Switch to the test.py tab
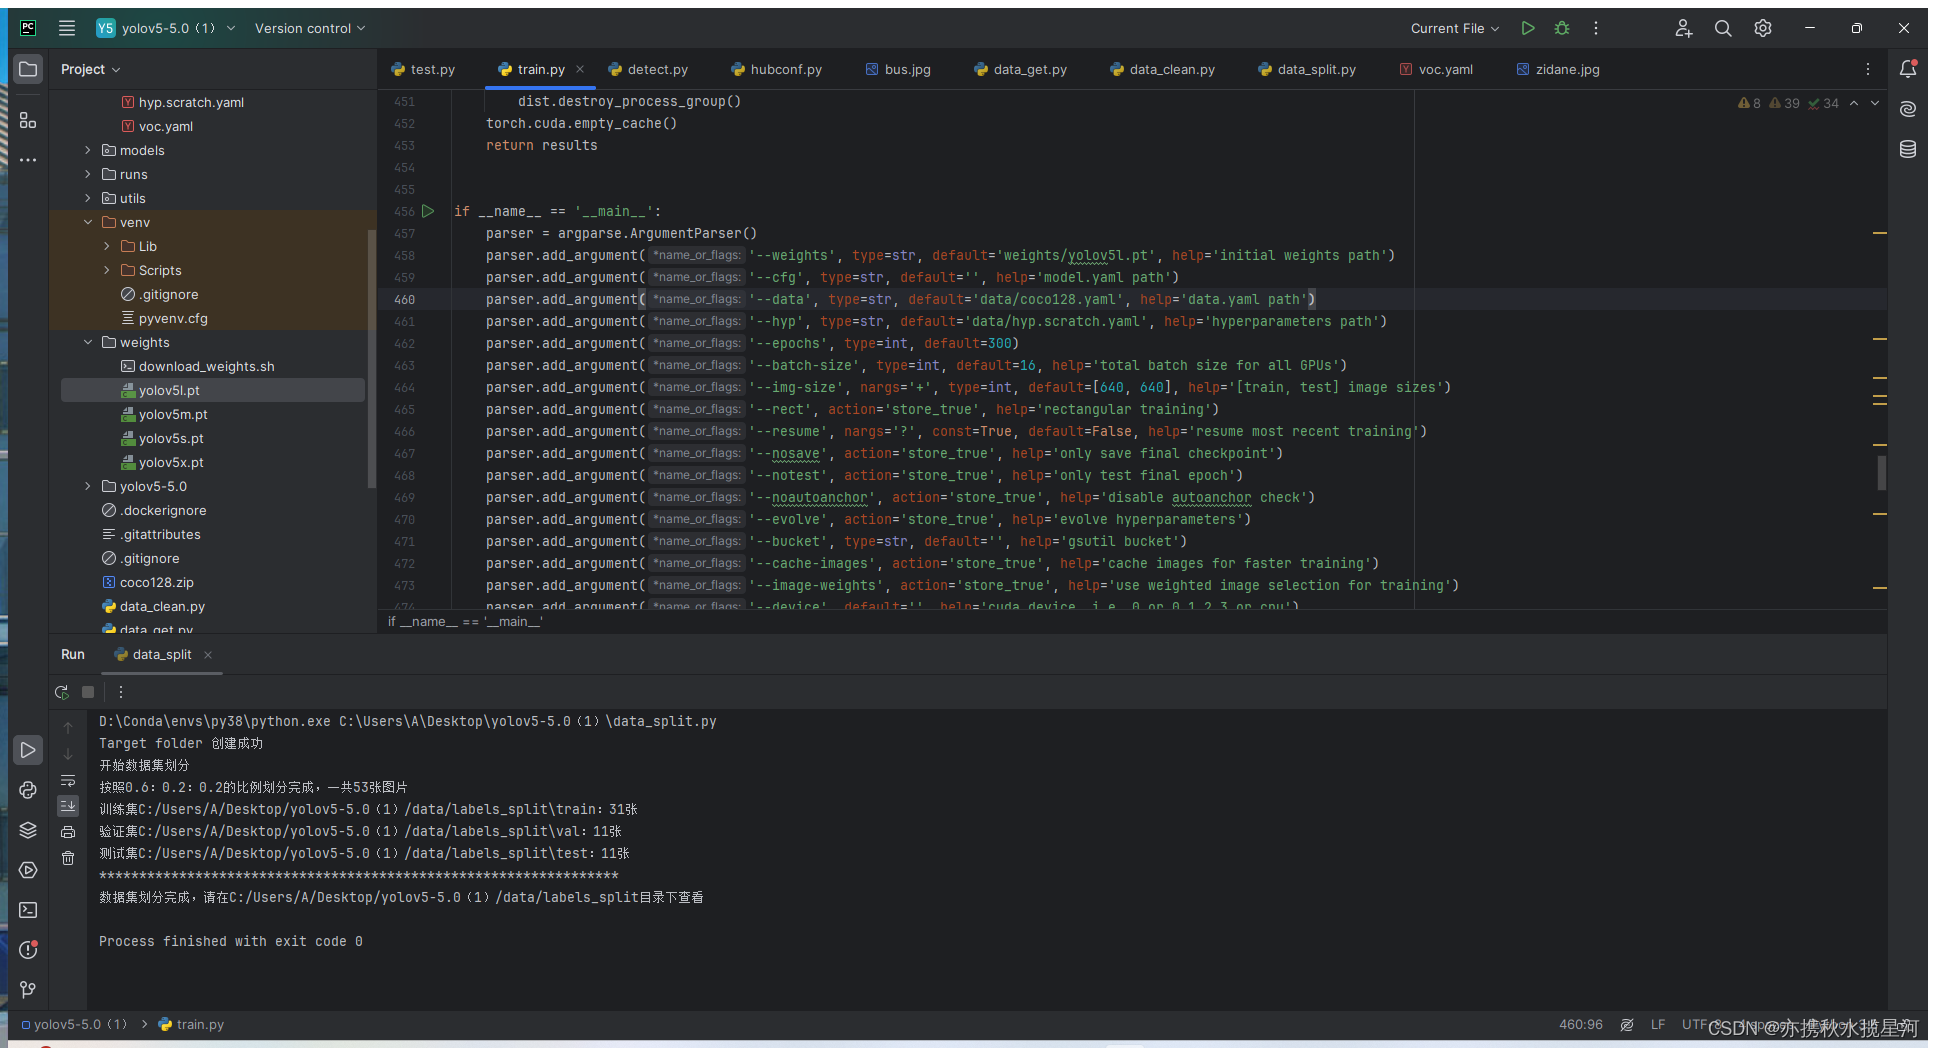This screenshot has height=1048, width=1936. point(423,69)
